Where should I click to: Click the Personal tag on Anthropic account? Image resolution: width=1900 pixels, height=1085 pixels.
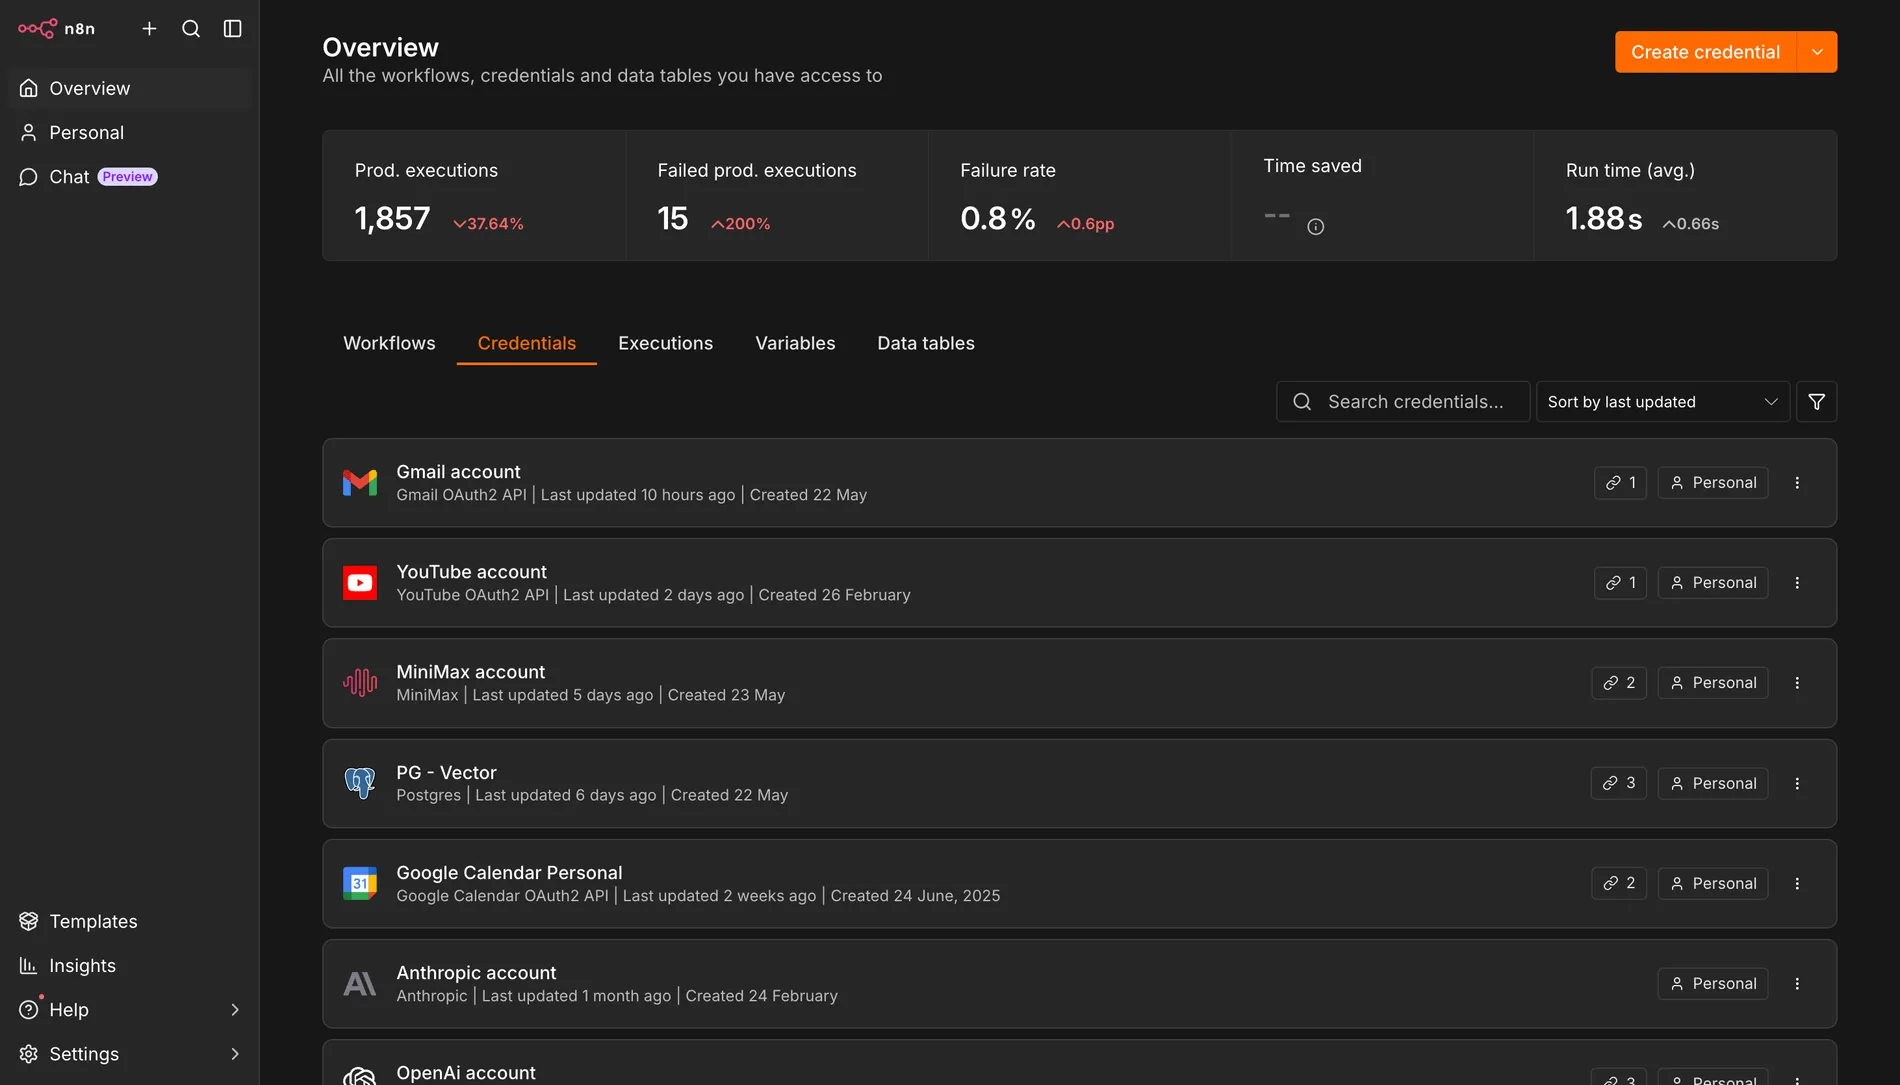1713,984
